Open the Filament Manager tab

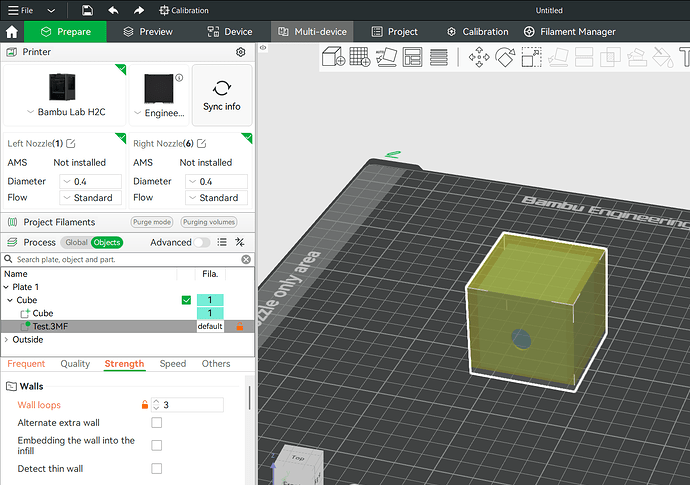(x=569, y=32)
